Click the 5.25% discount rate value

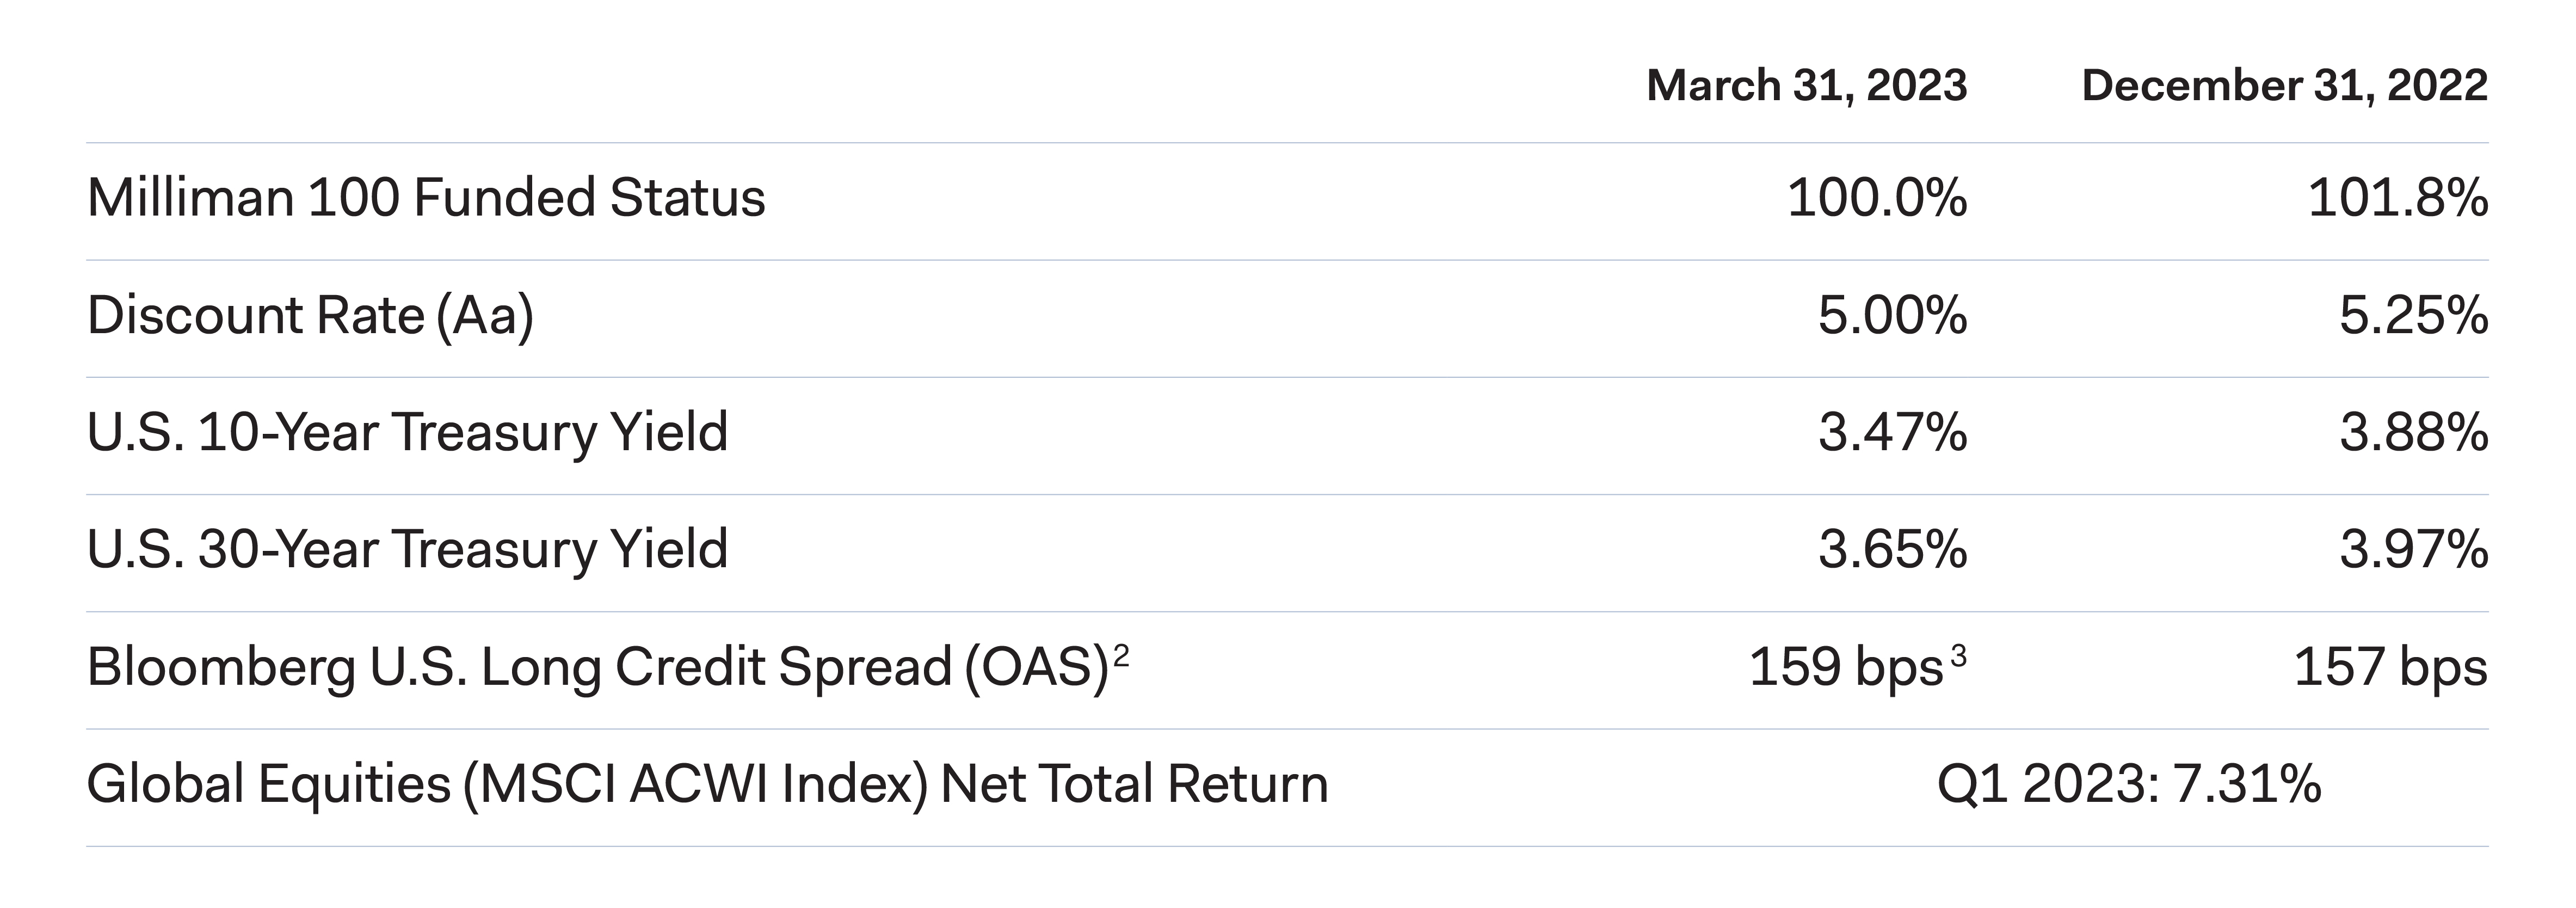click(x=2412, y=316)
